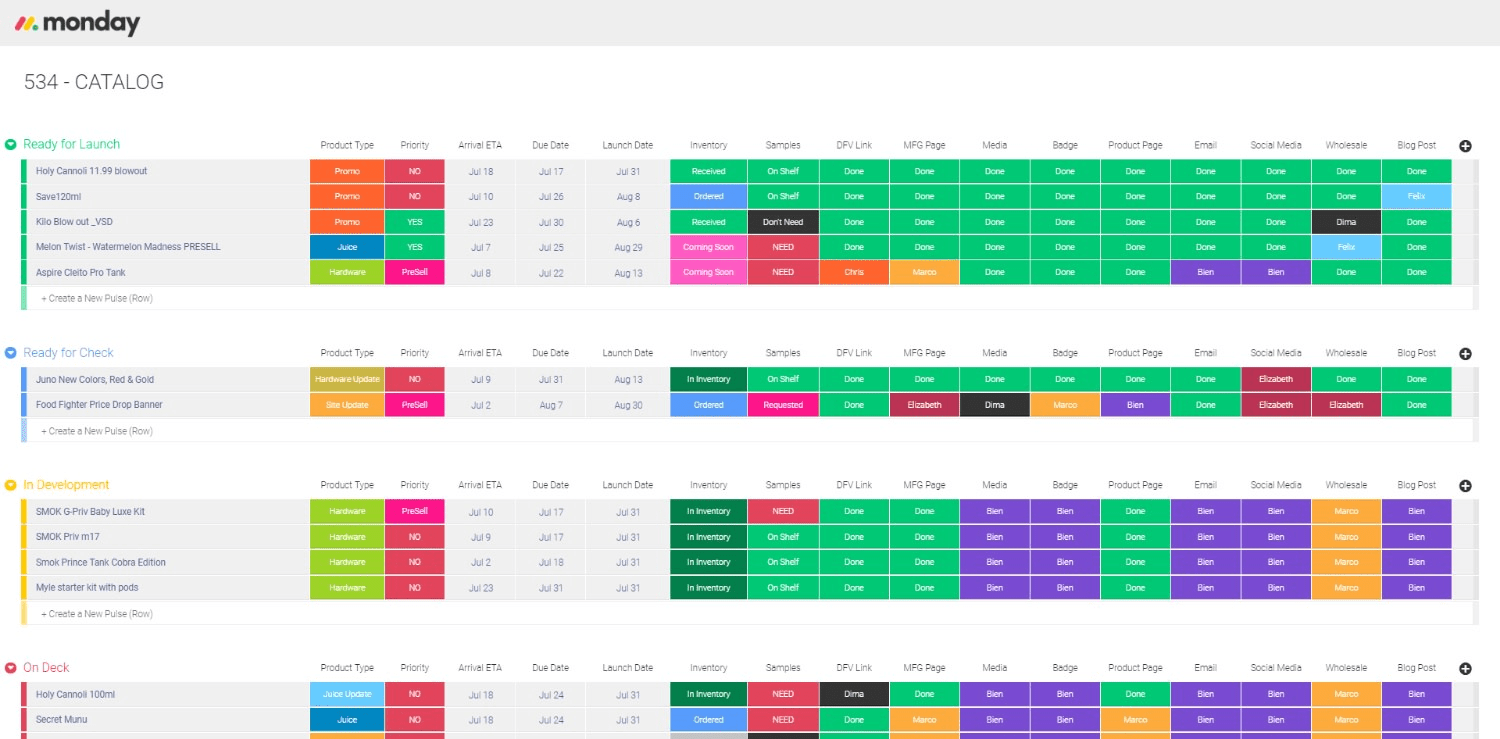The height and width of the screenshot is (739, 1500).
Task: Open the 534 - CATALOG board title
Action: [94, 82]
